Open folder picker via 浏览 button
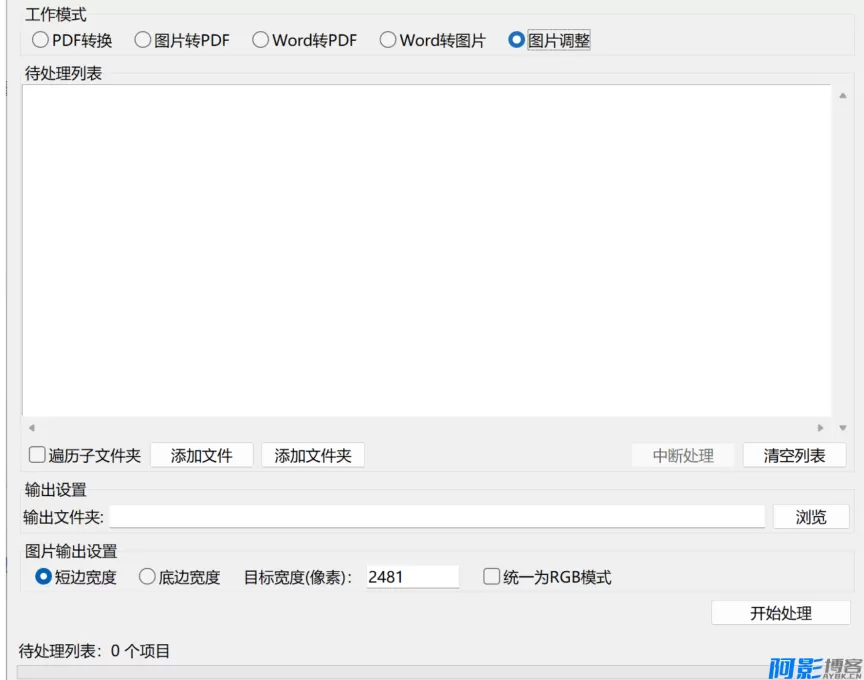Viewport: 864px width, 680px height. 811,516
